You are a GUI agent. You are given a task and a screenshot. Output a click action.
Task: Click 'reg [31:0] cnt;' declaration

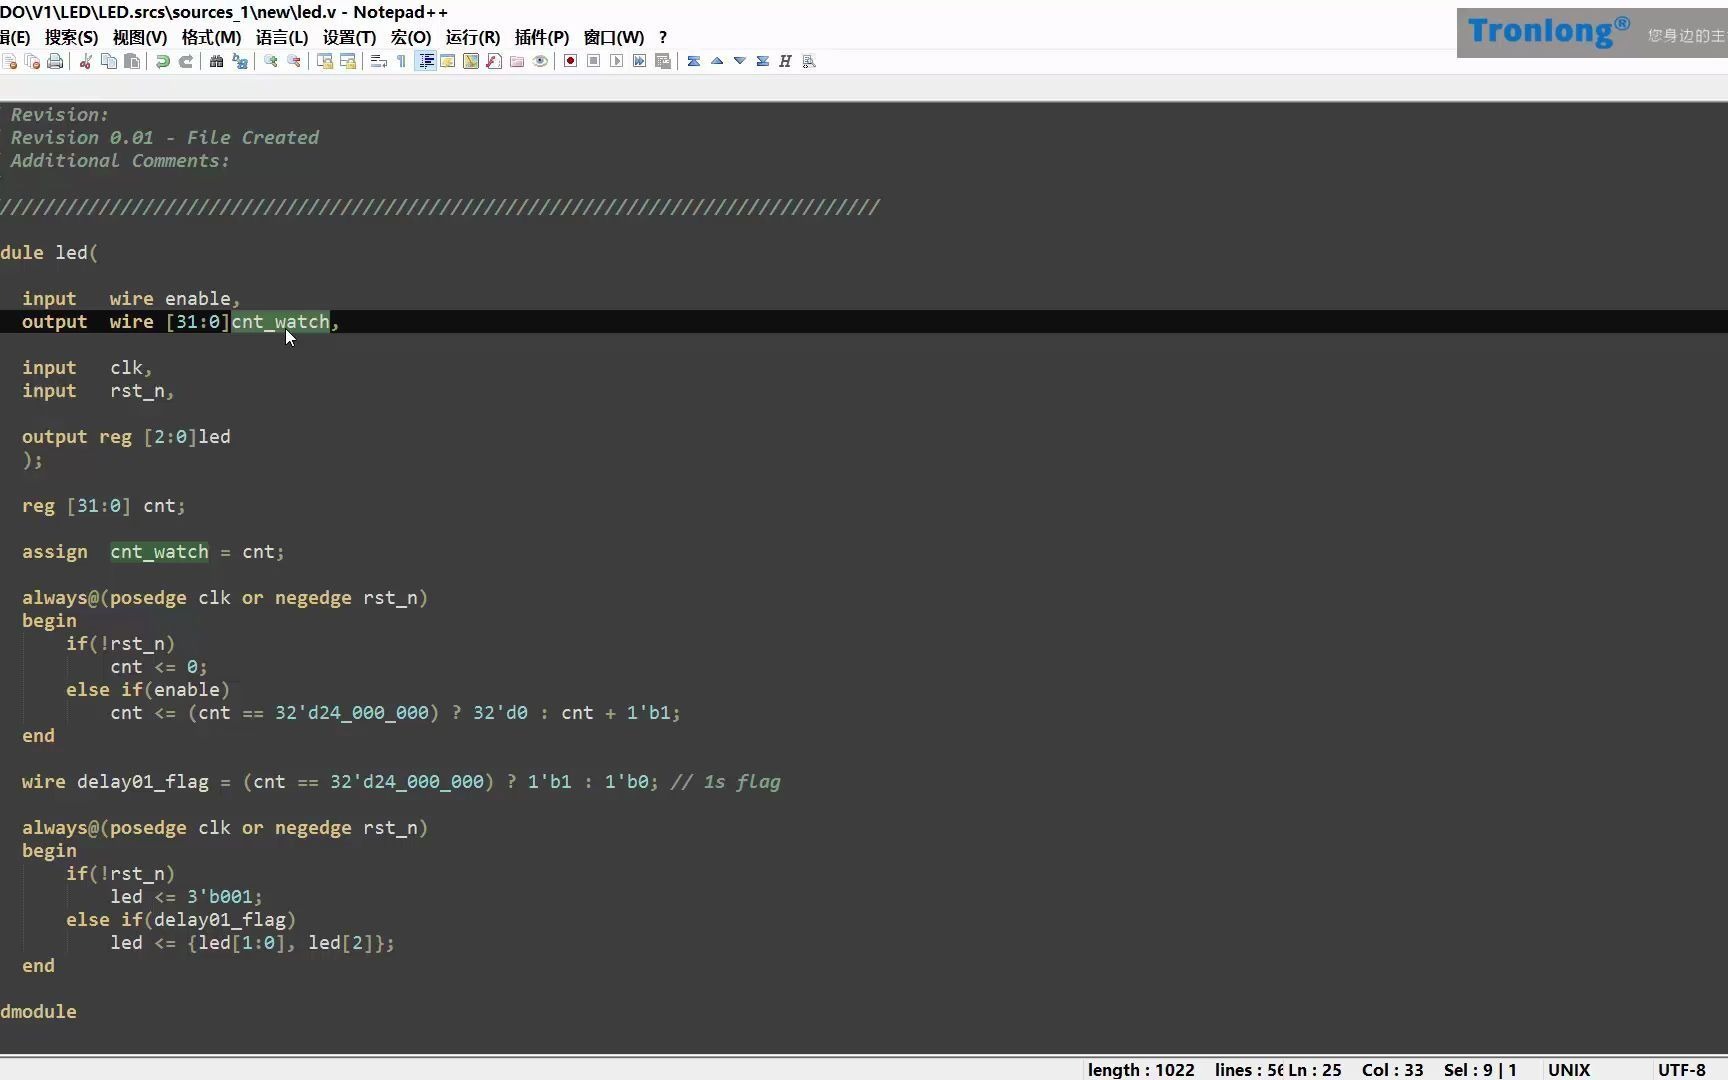pos(104,506)
